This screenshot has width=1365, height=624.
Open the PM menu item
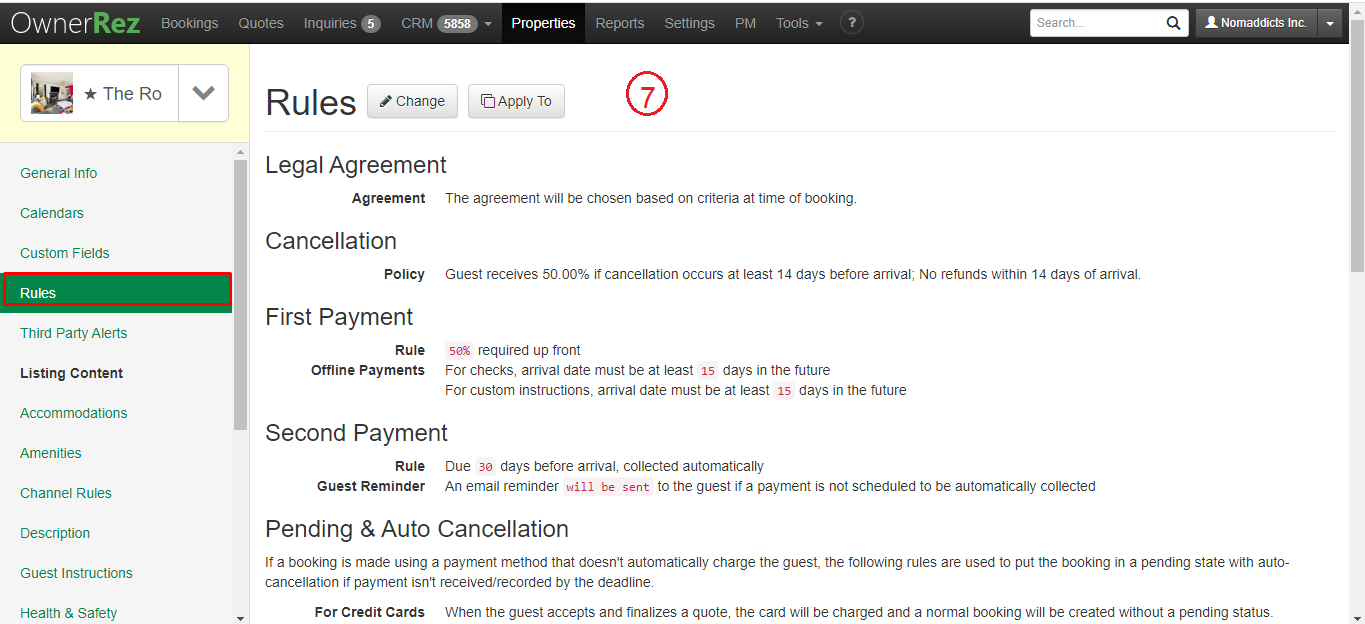(745, 22)
